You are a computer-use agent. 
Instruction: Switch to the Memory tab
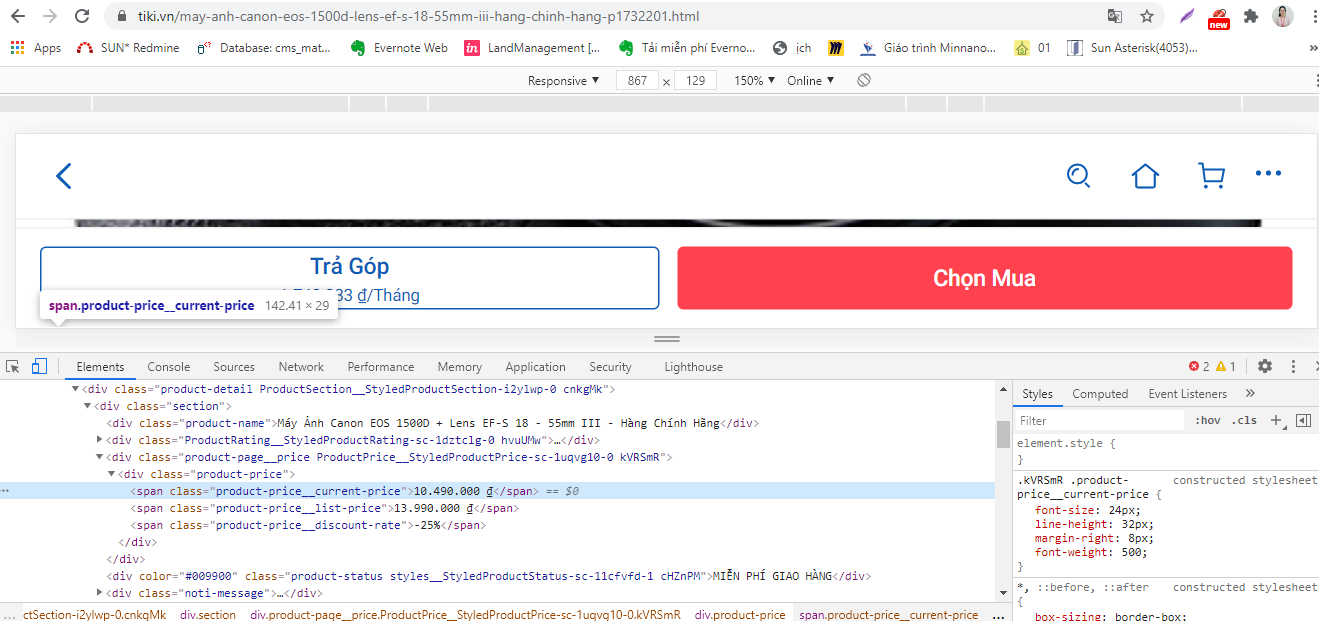460,367
